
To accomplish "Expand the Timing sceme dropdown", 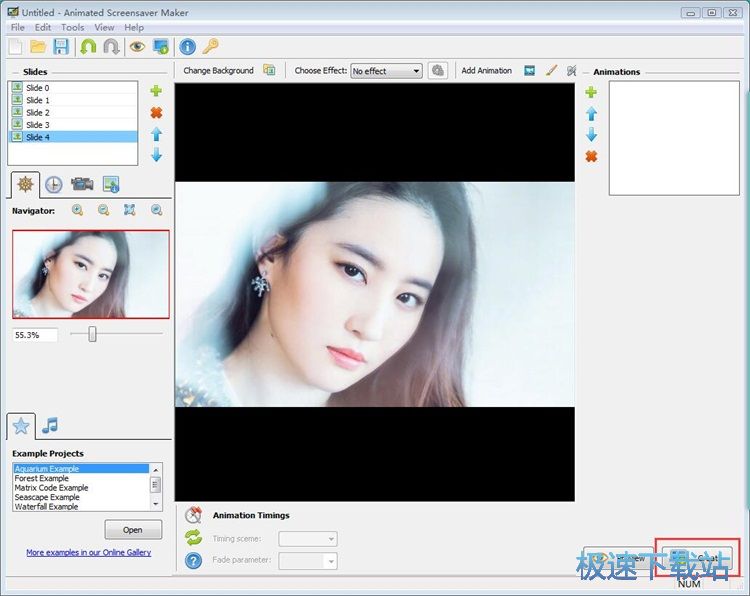I will [x=308, y=539].
